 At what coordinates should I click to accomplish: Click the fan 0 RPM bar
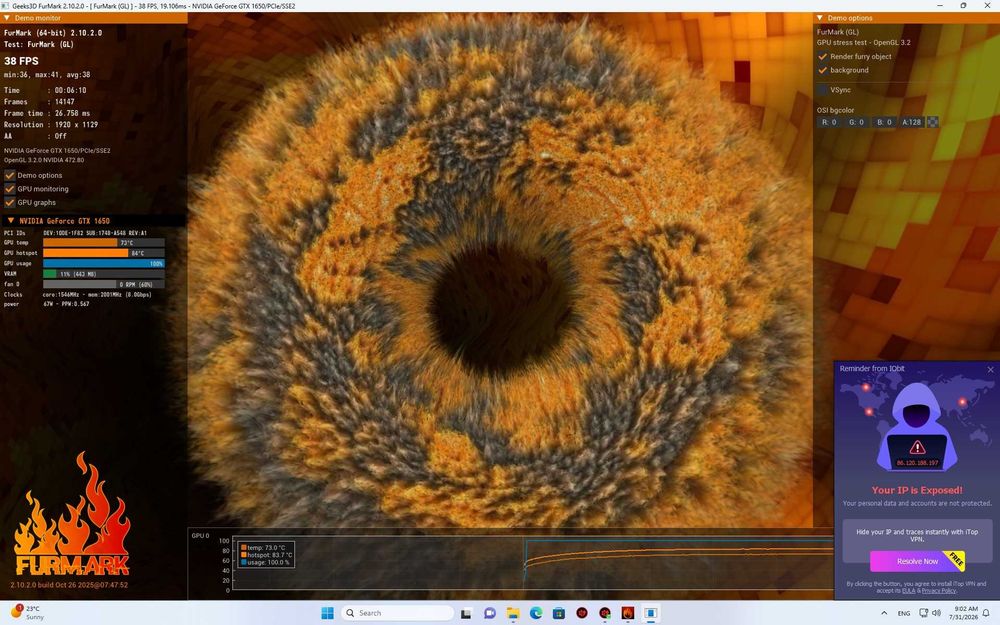[103, 284]
